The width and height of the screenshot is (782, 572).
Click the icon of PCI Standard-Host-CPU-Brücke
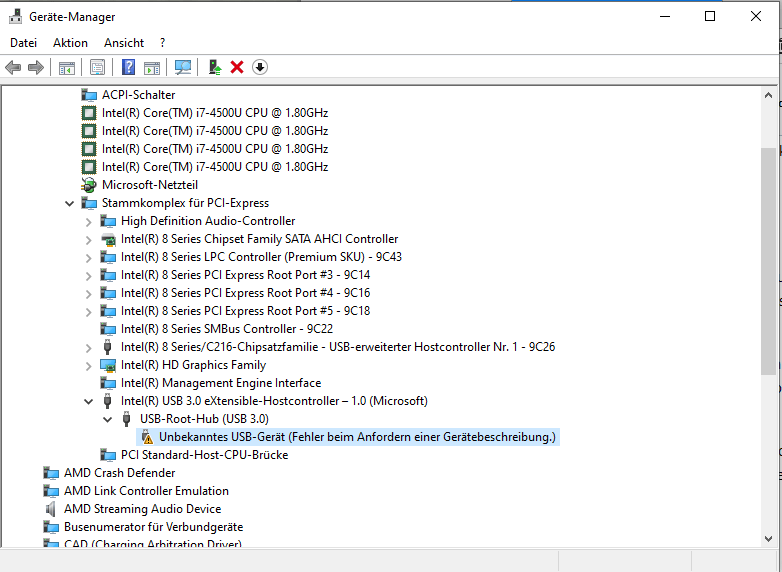[x=108, y=455]
